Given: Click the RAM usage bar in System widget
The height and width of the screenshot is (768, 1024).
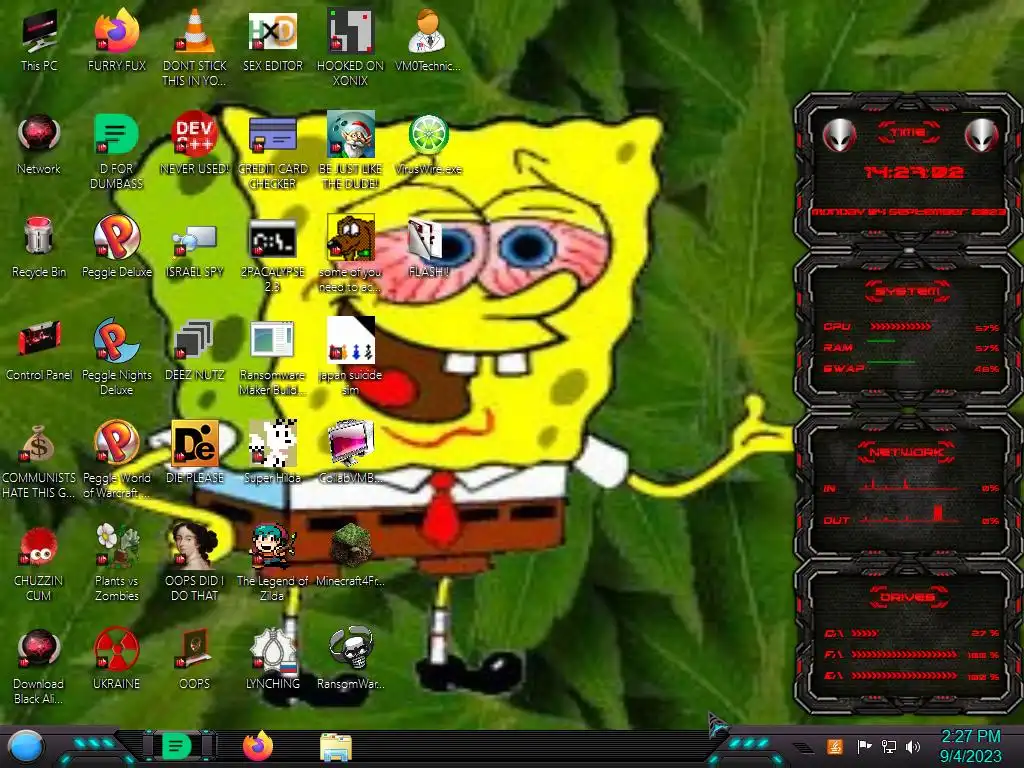Looking at the screenshot, I should tap(881, 341).
